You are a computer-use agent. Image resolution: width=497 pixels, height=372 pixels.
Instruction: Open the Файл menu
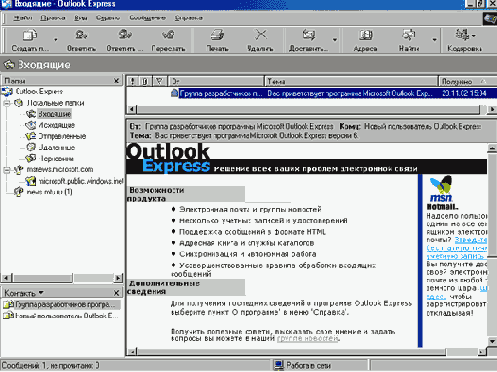pos(23,18)
